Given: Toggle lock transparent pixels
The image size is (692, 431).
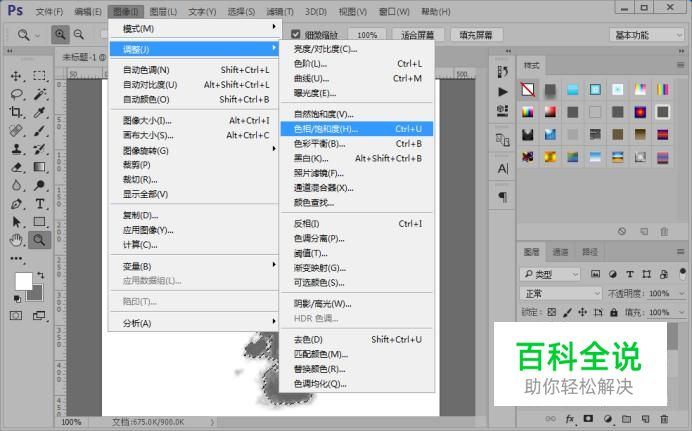Looking at the screenshot, I should pos(552,312).
